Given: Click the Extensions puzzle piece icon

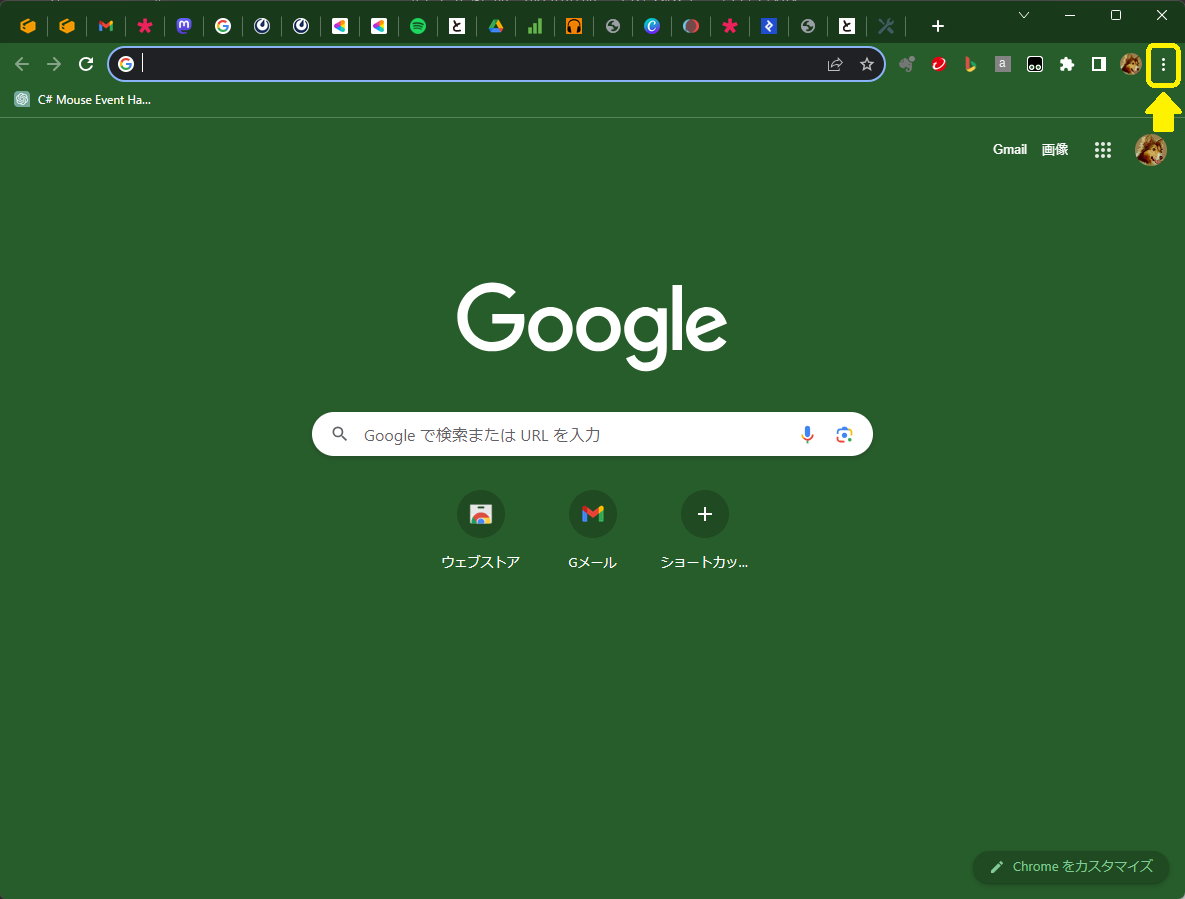Looking at the screenshot, I should click(1066, 64).
